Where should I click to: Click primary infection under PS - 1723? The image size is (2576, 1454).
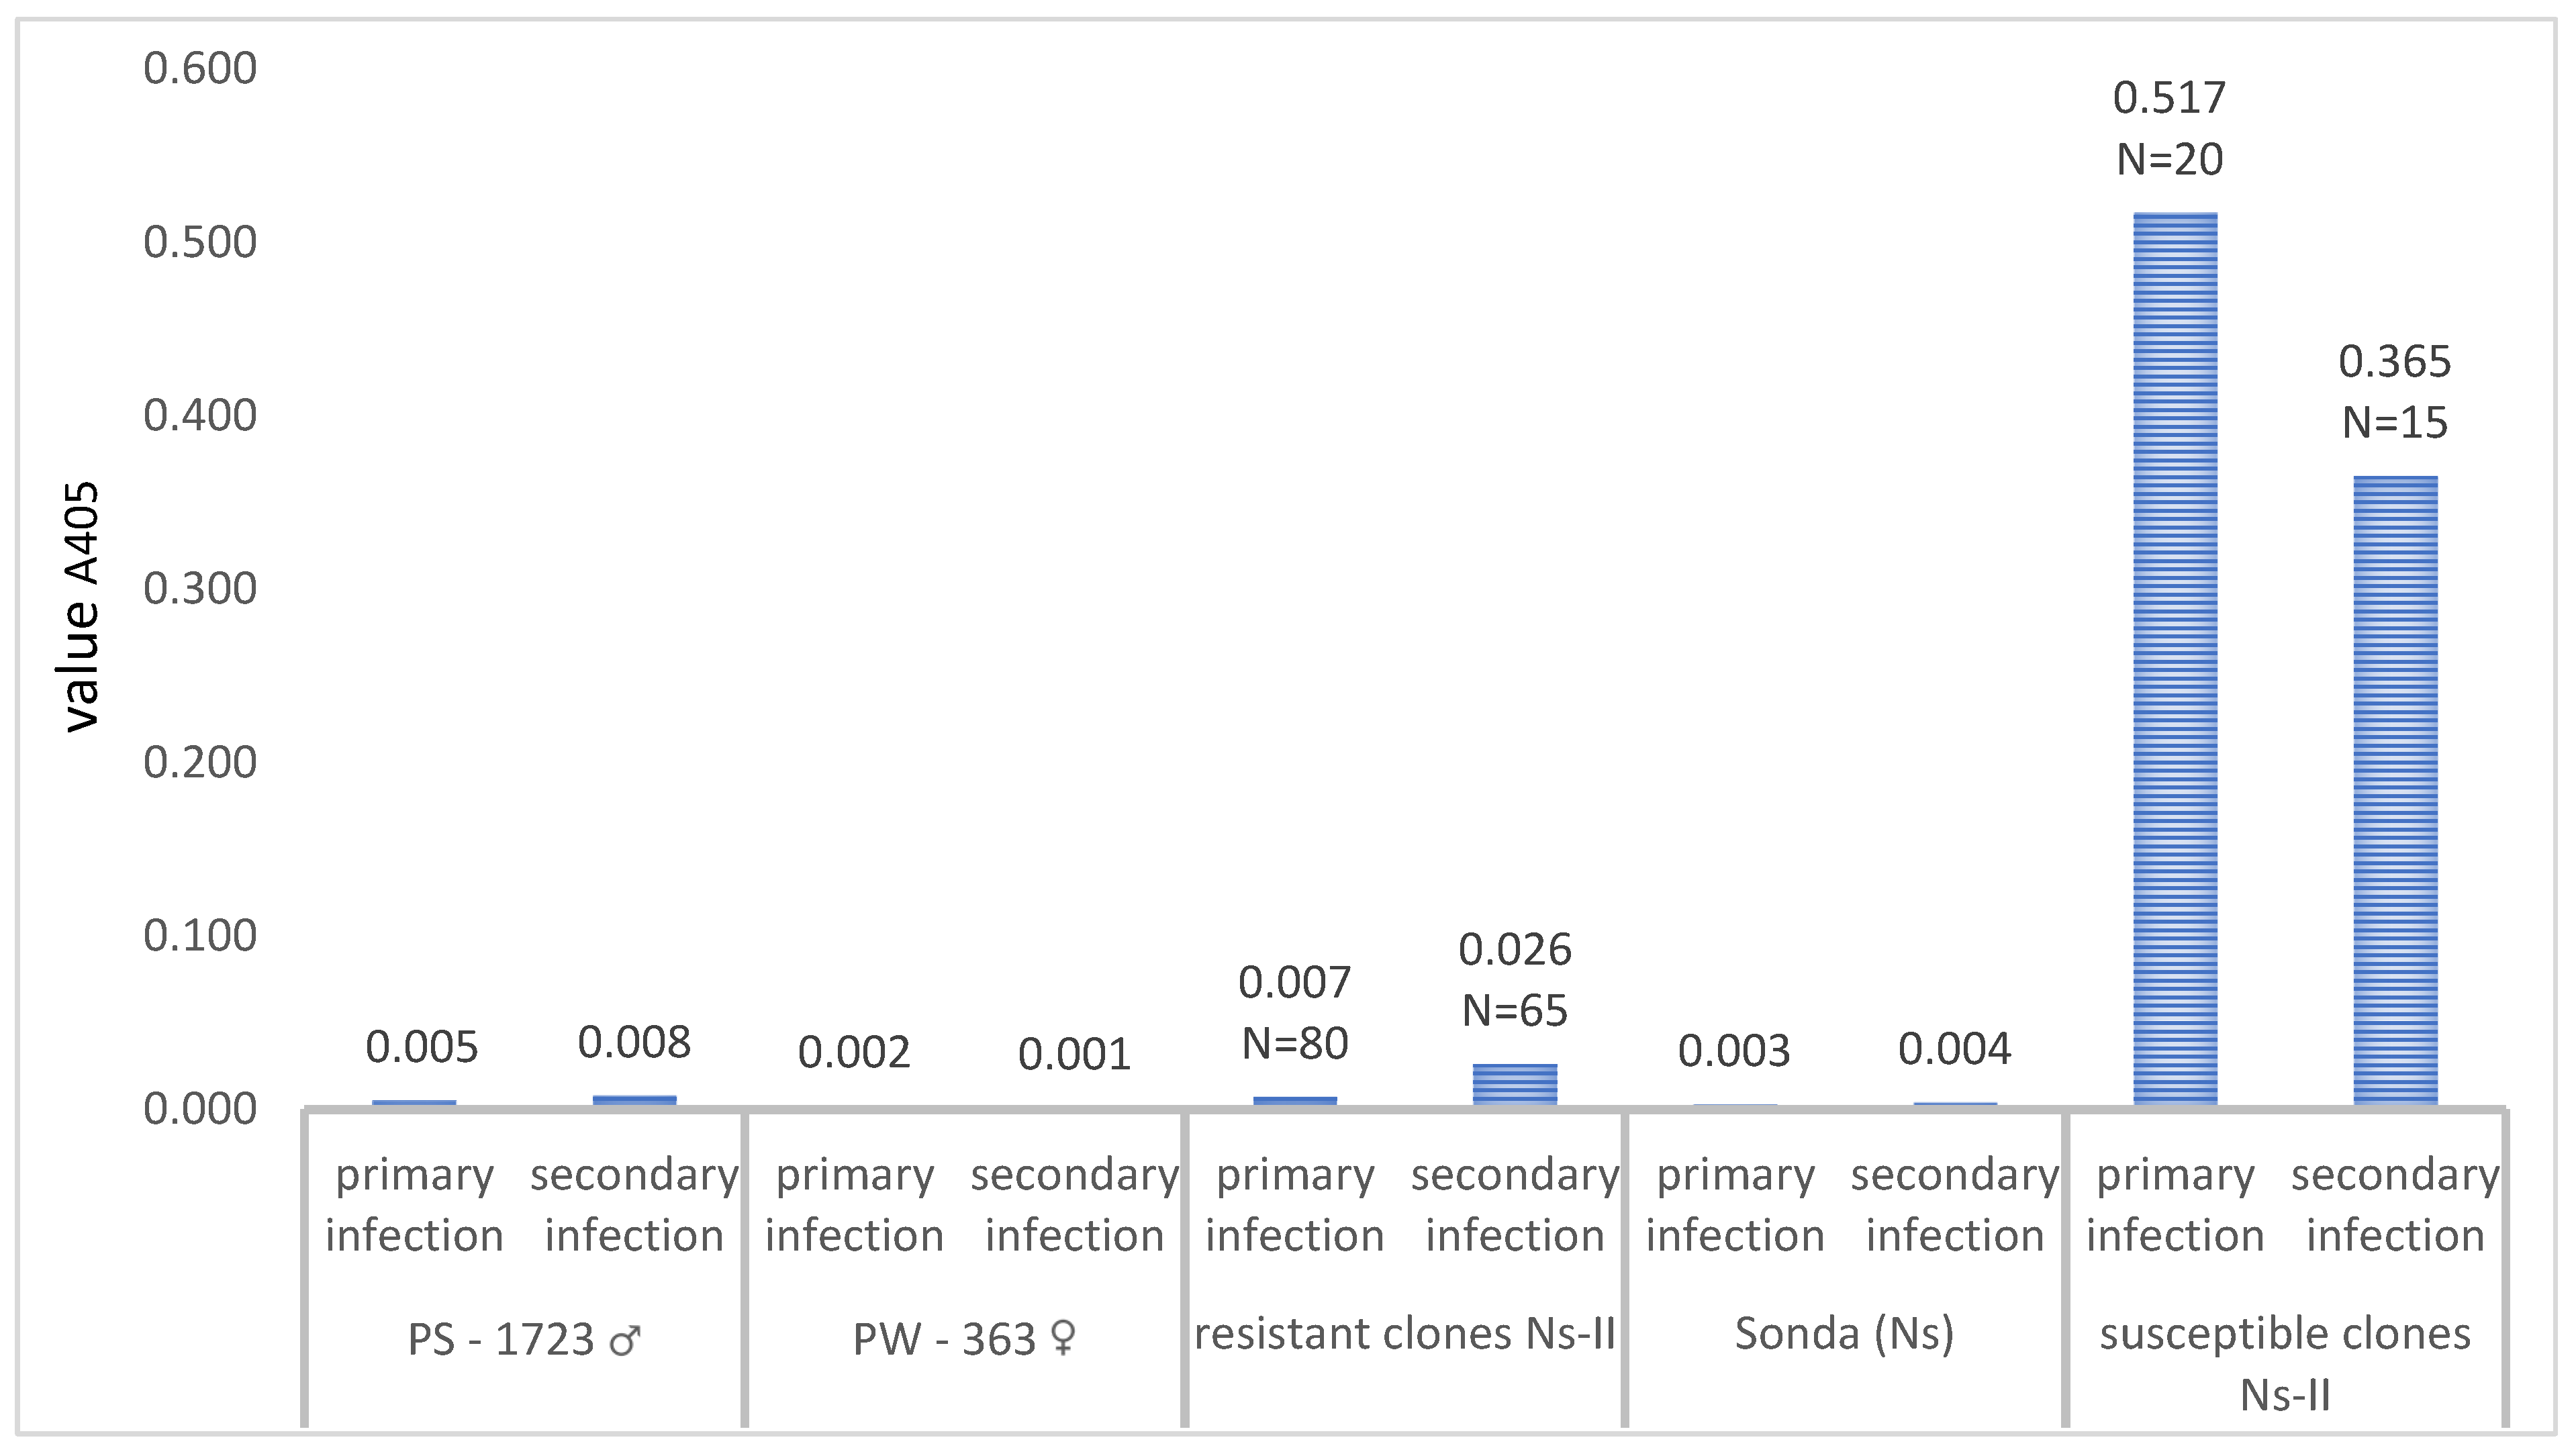point(414,1205)
